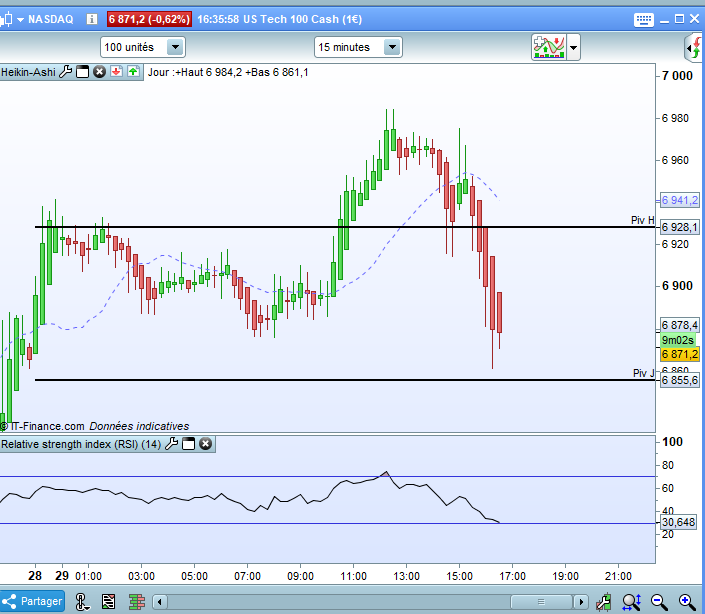
Task: Click the NASDAQ title text
Action: (x=50, y=19)
